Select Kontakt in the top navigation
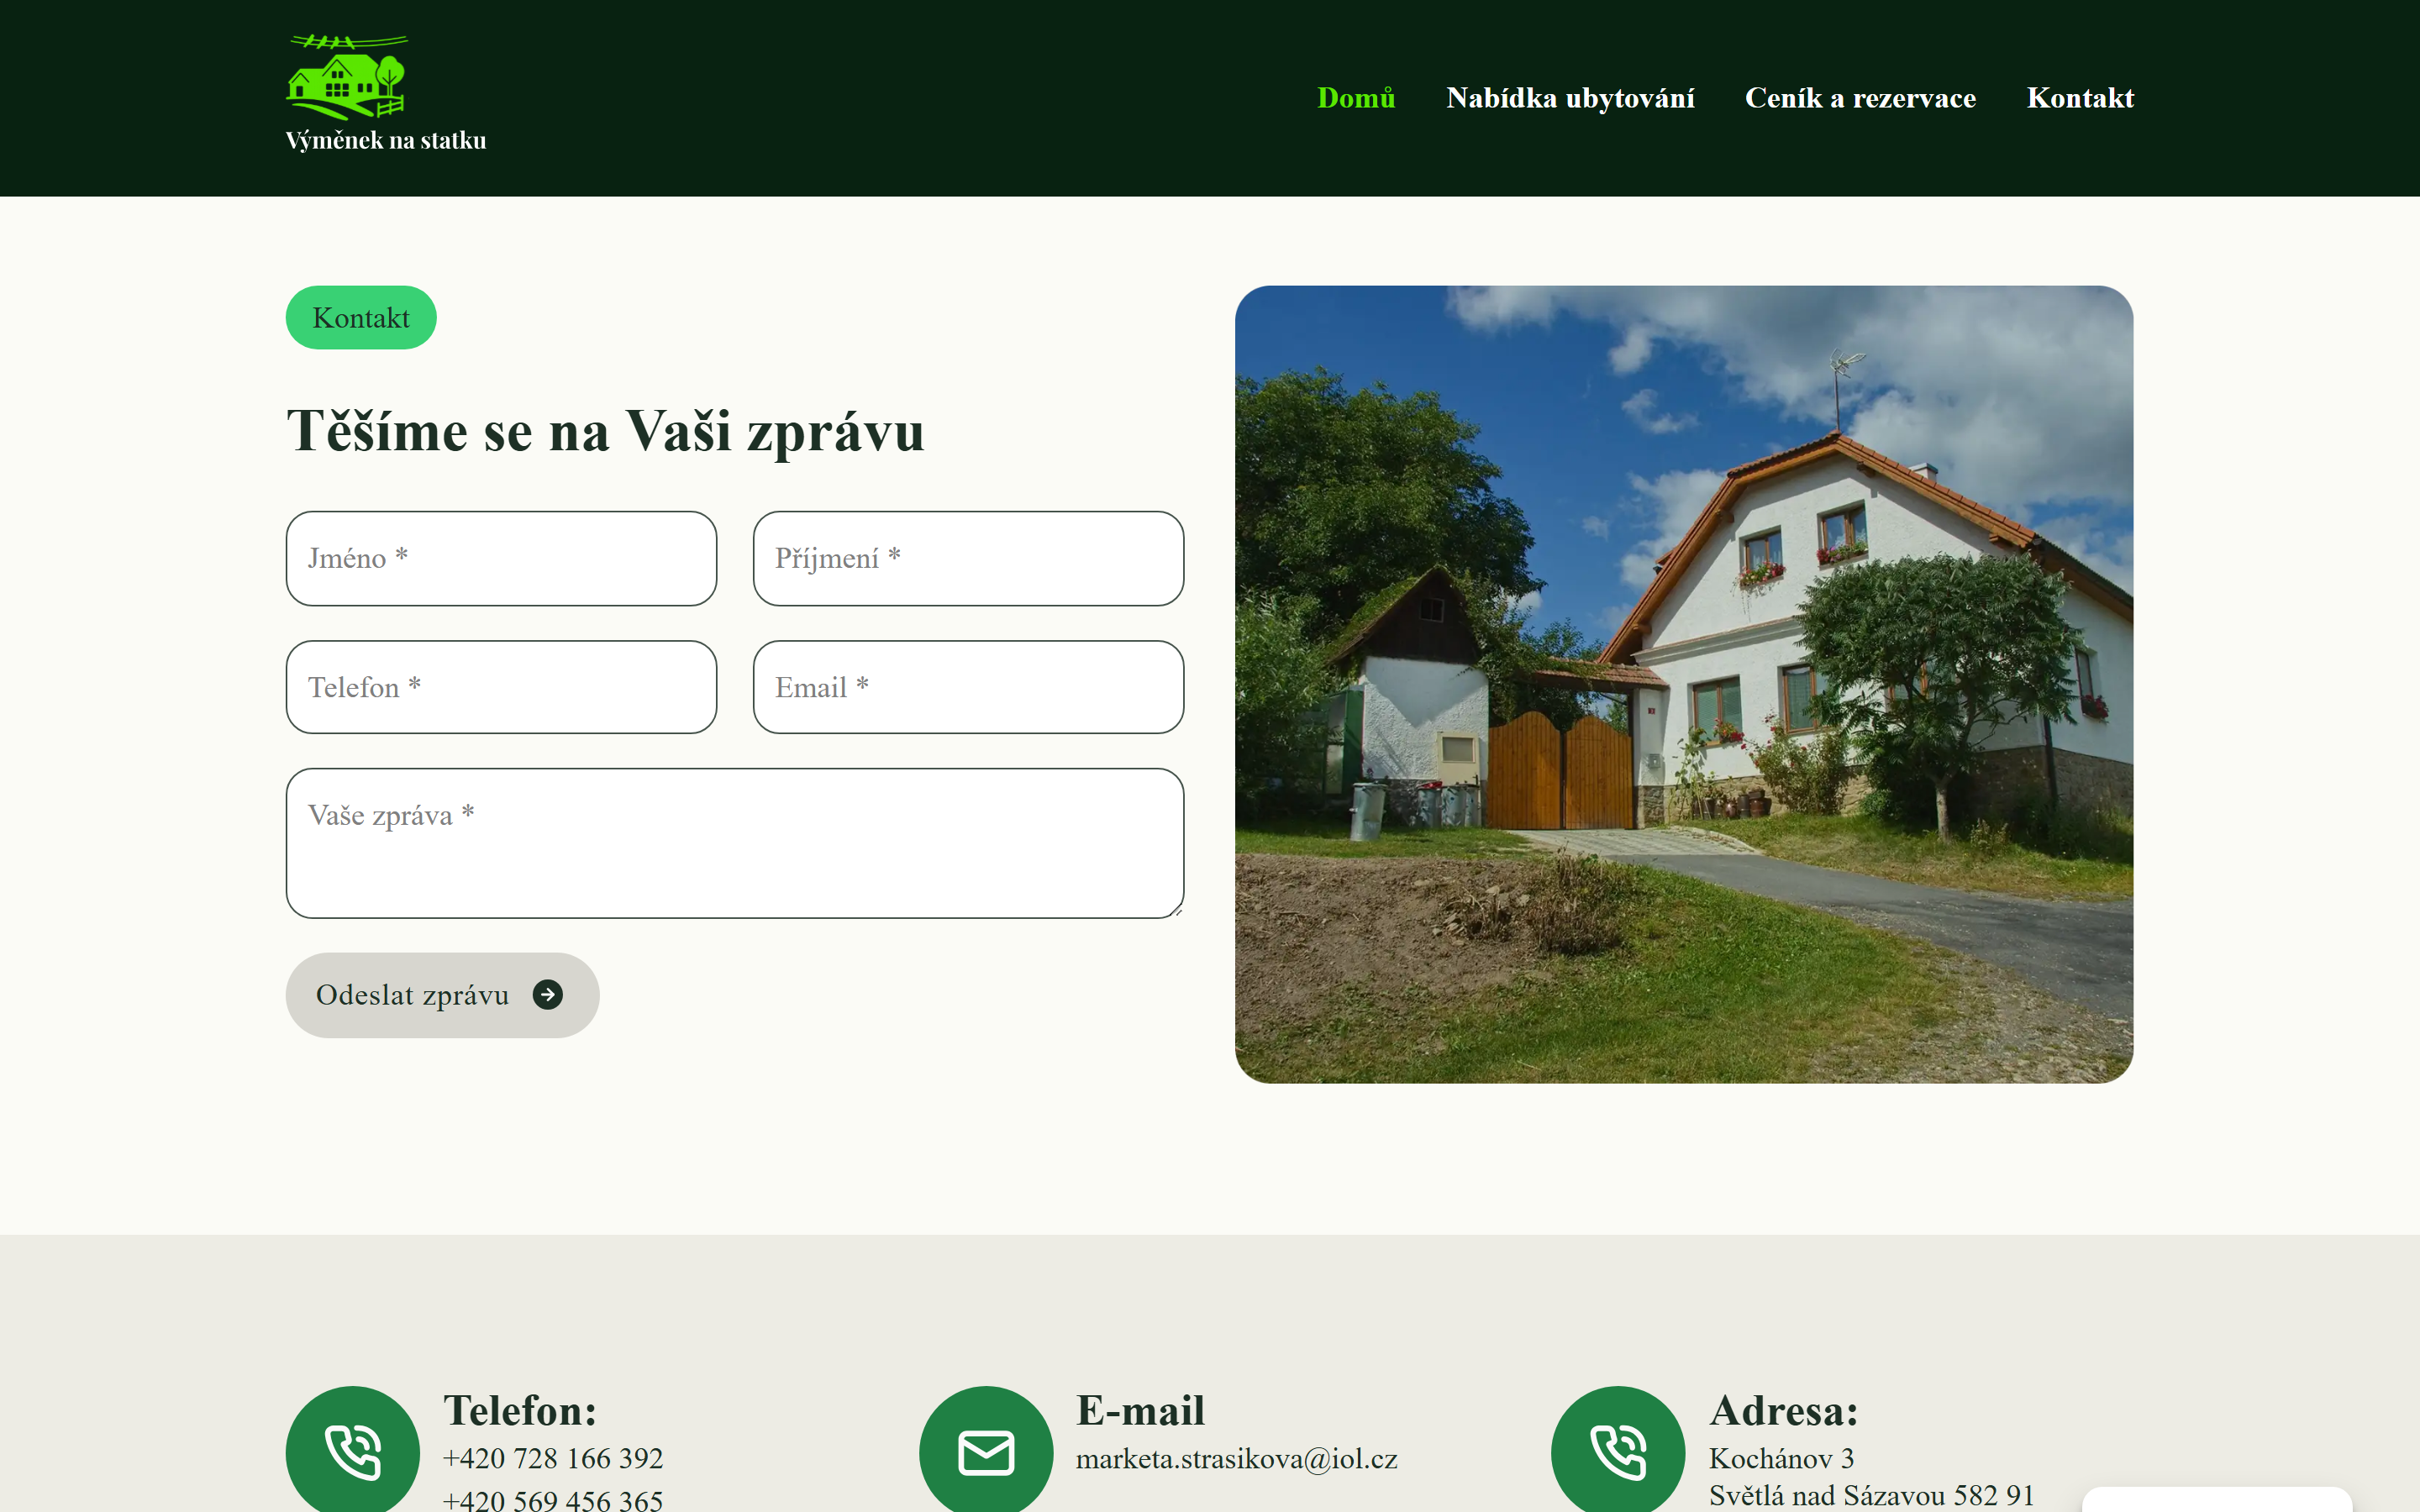This screenshot has height=1512, width=2420. 2080,98
